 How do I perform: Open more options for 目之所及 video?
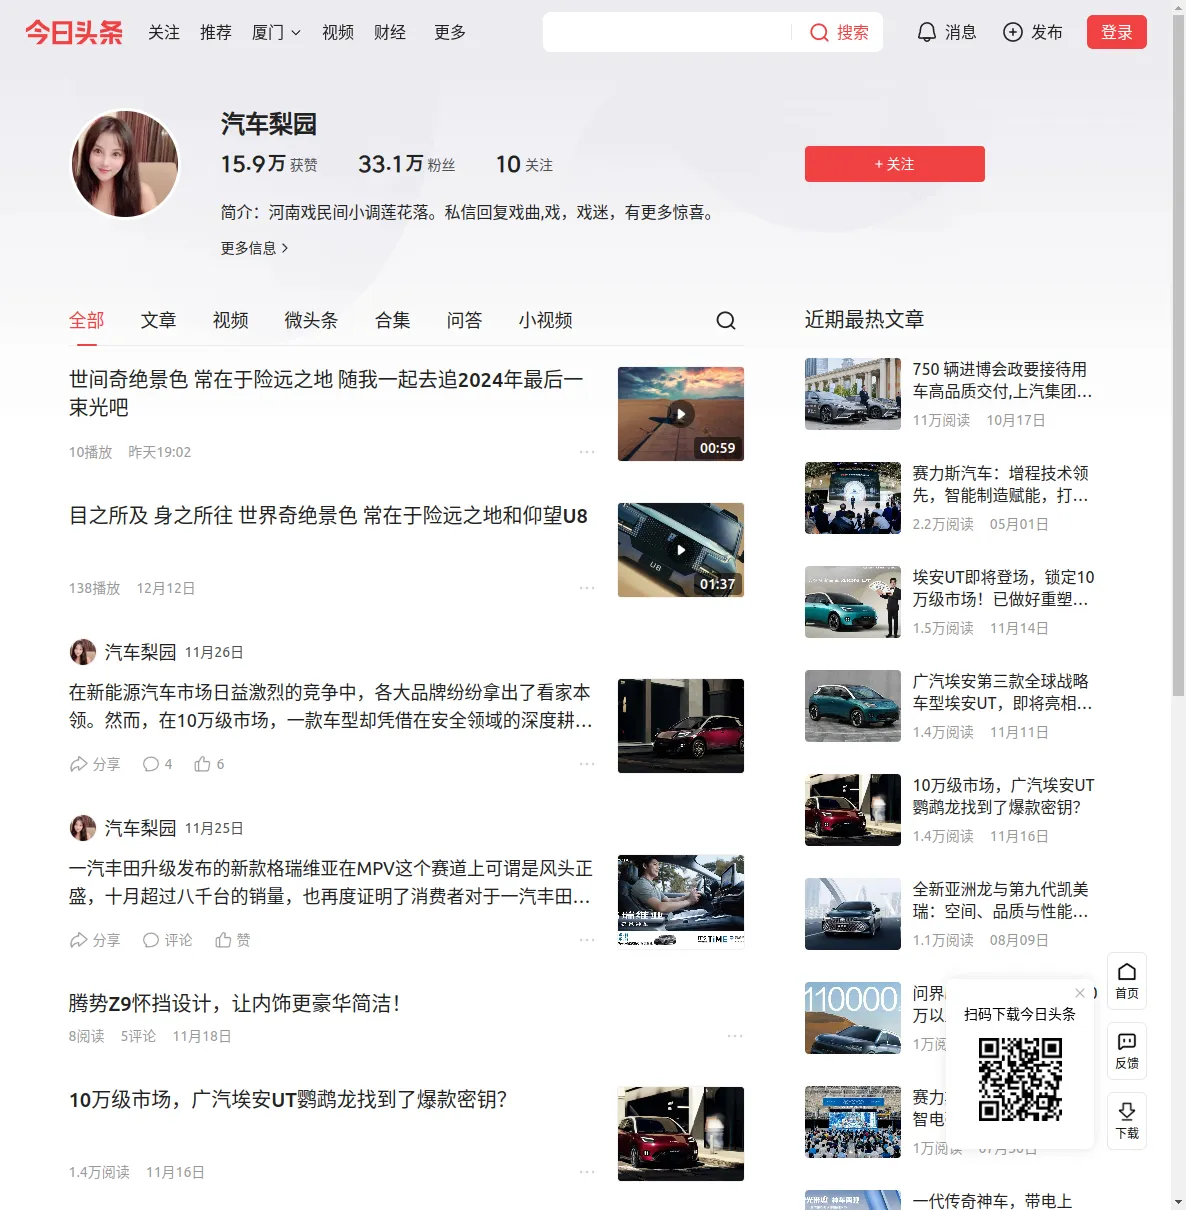[587, 588]
